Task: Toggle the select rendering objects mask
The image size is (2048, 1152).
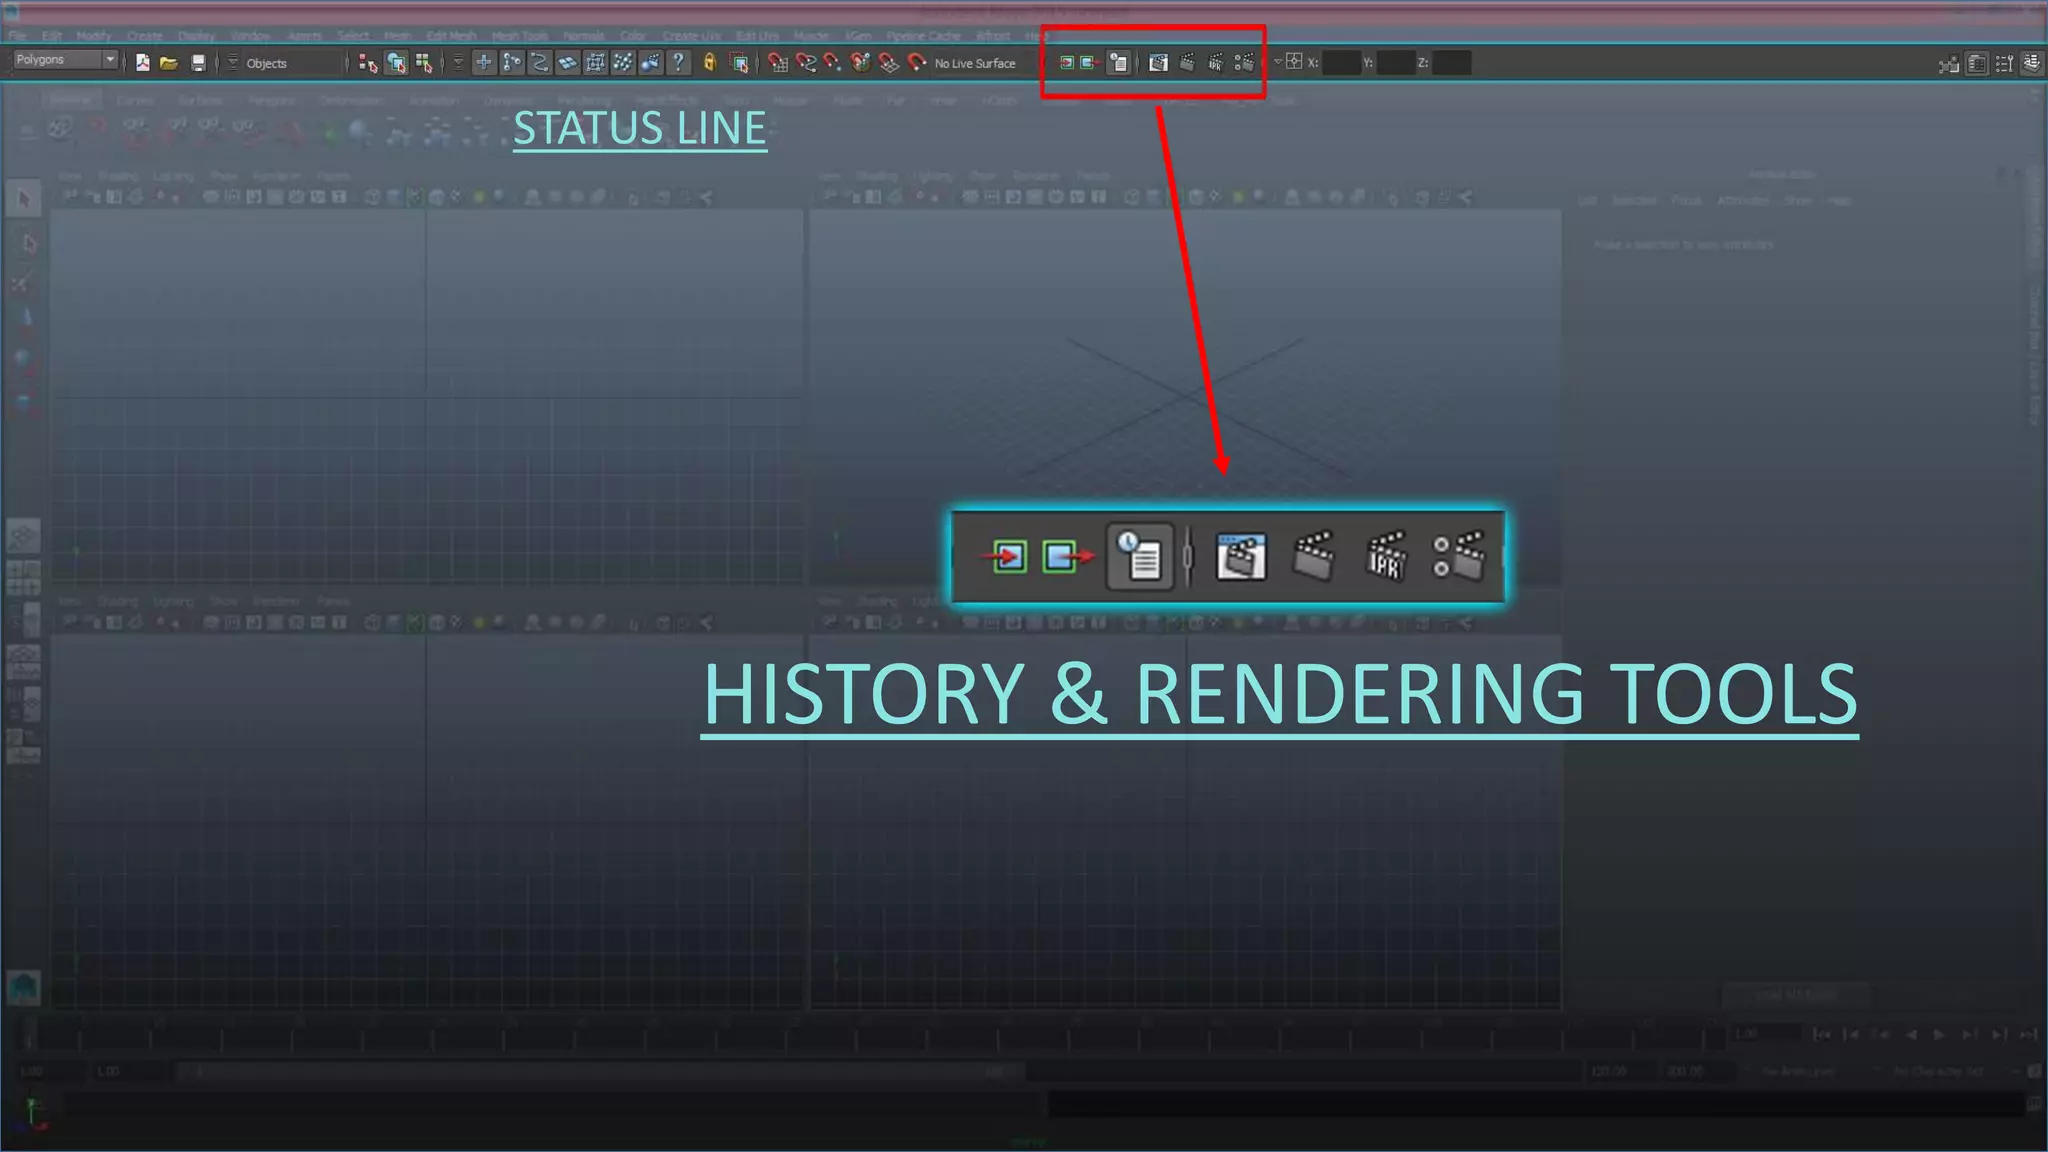Action: [x=650, y=63]
